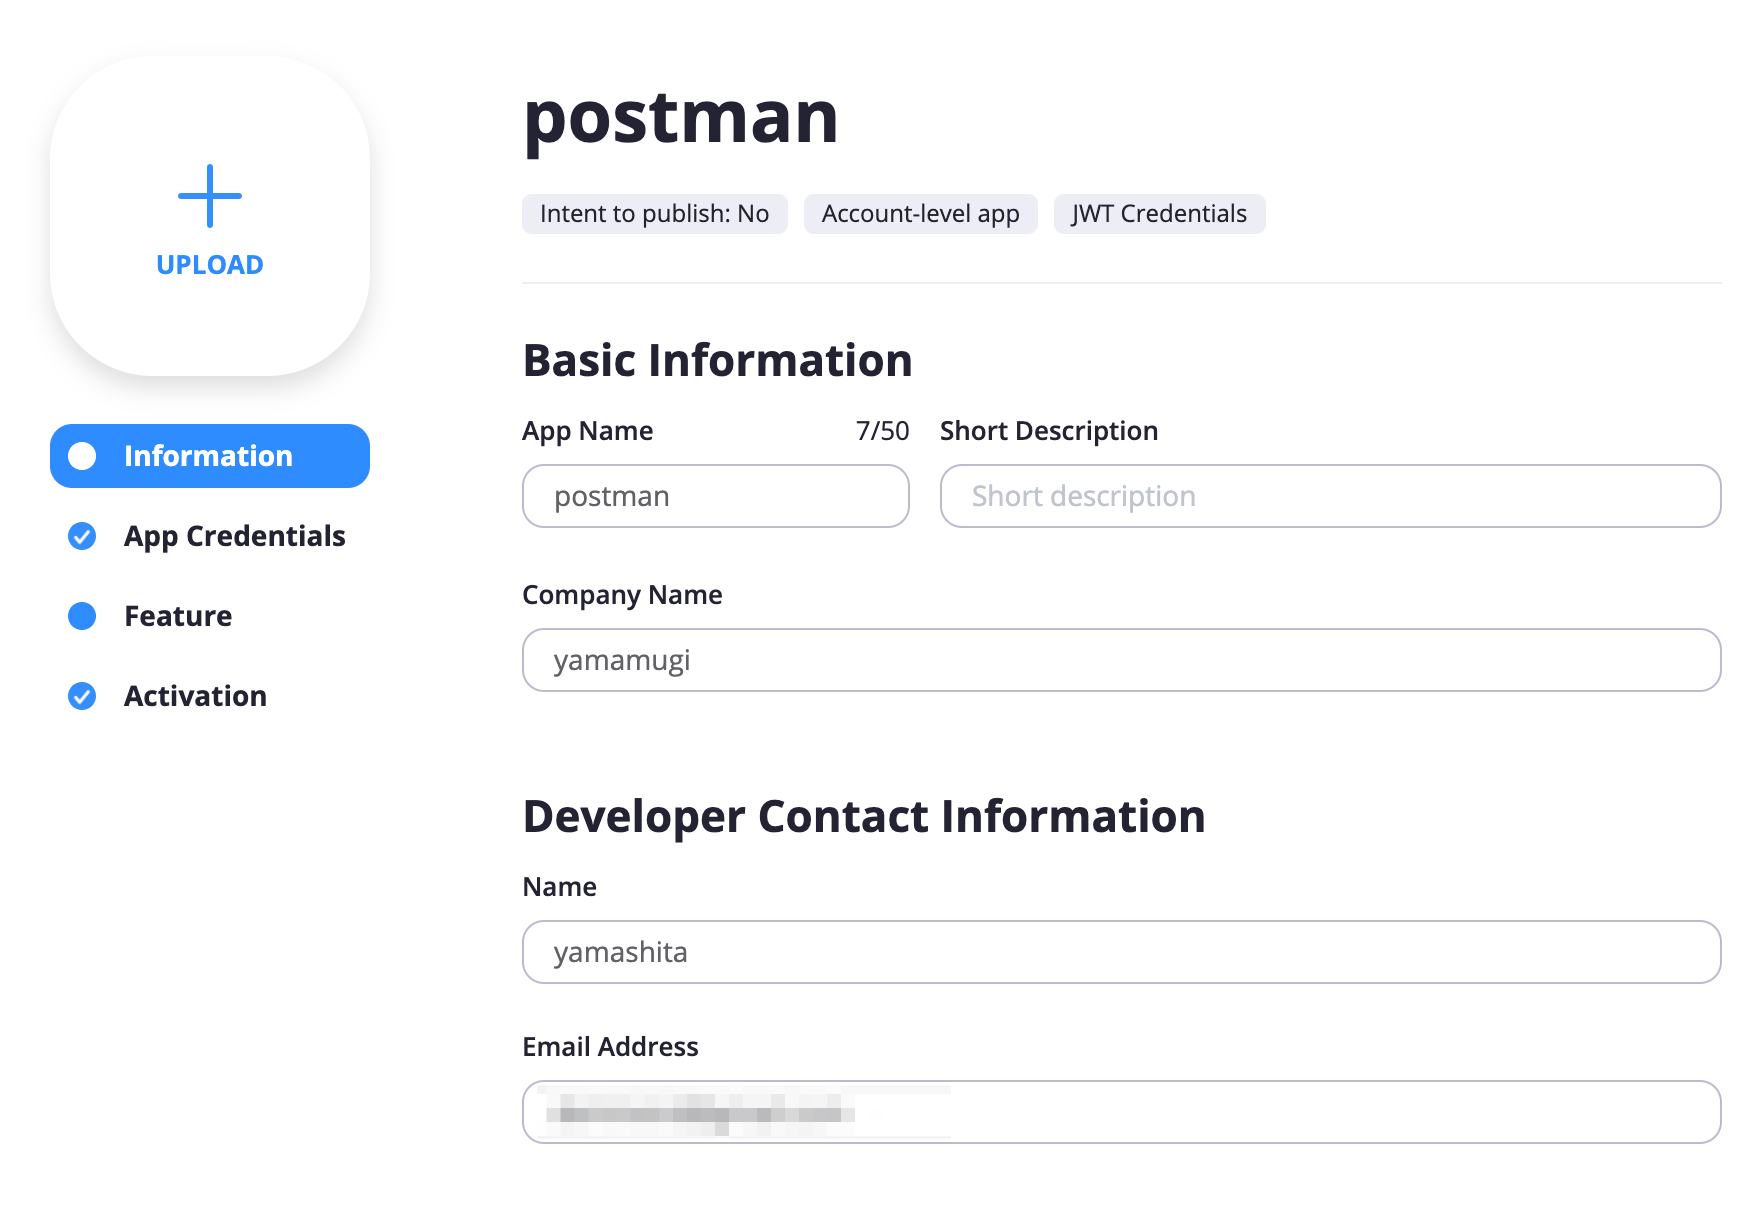Click the 7/50 character counter
Screen dimensions: 1752x1220
click(x=883, y=431)
